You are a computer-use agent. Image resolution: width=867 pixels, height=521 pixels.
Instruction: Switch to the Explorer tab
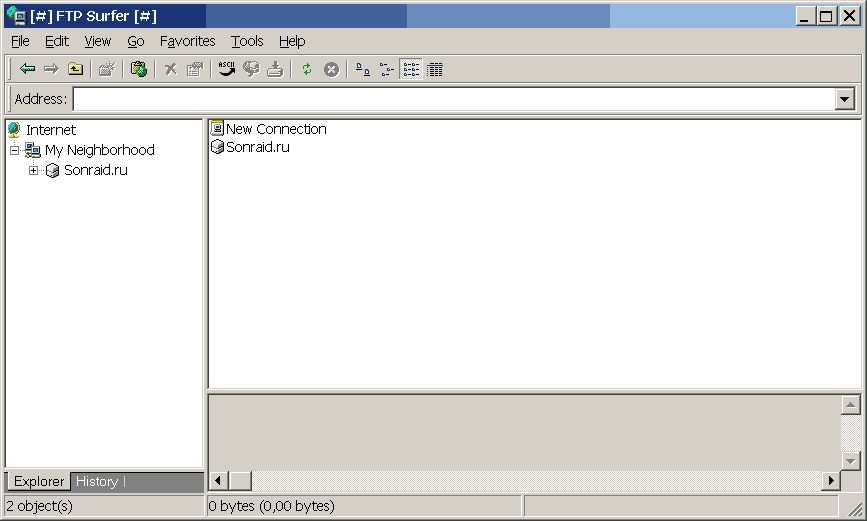pyautogui.click(x=39, y=481)
